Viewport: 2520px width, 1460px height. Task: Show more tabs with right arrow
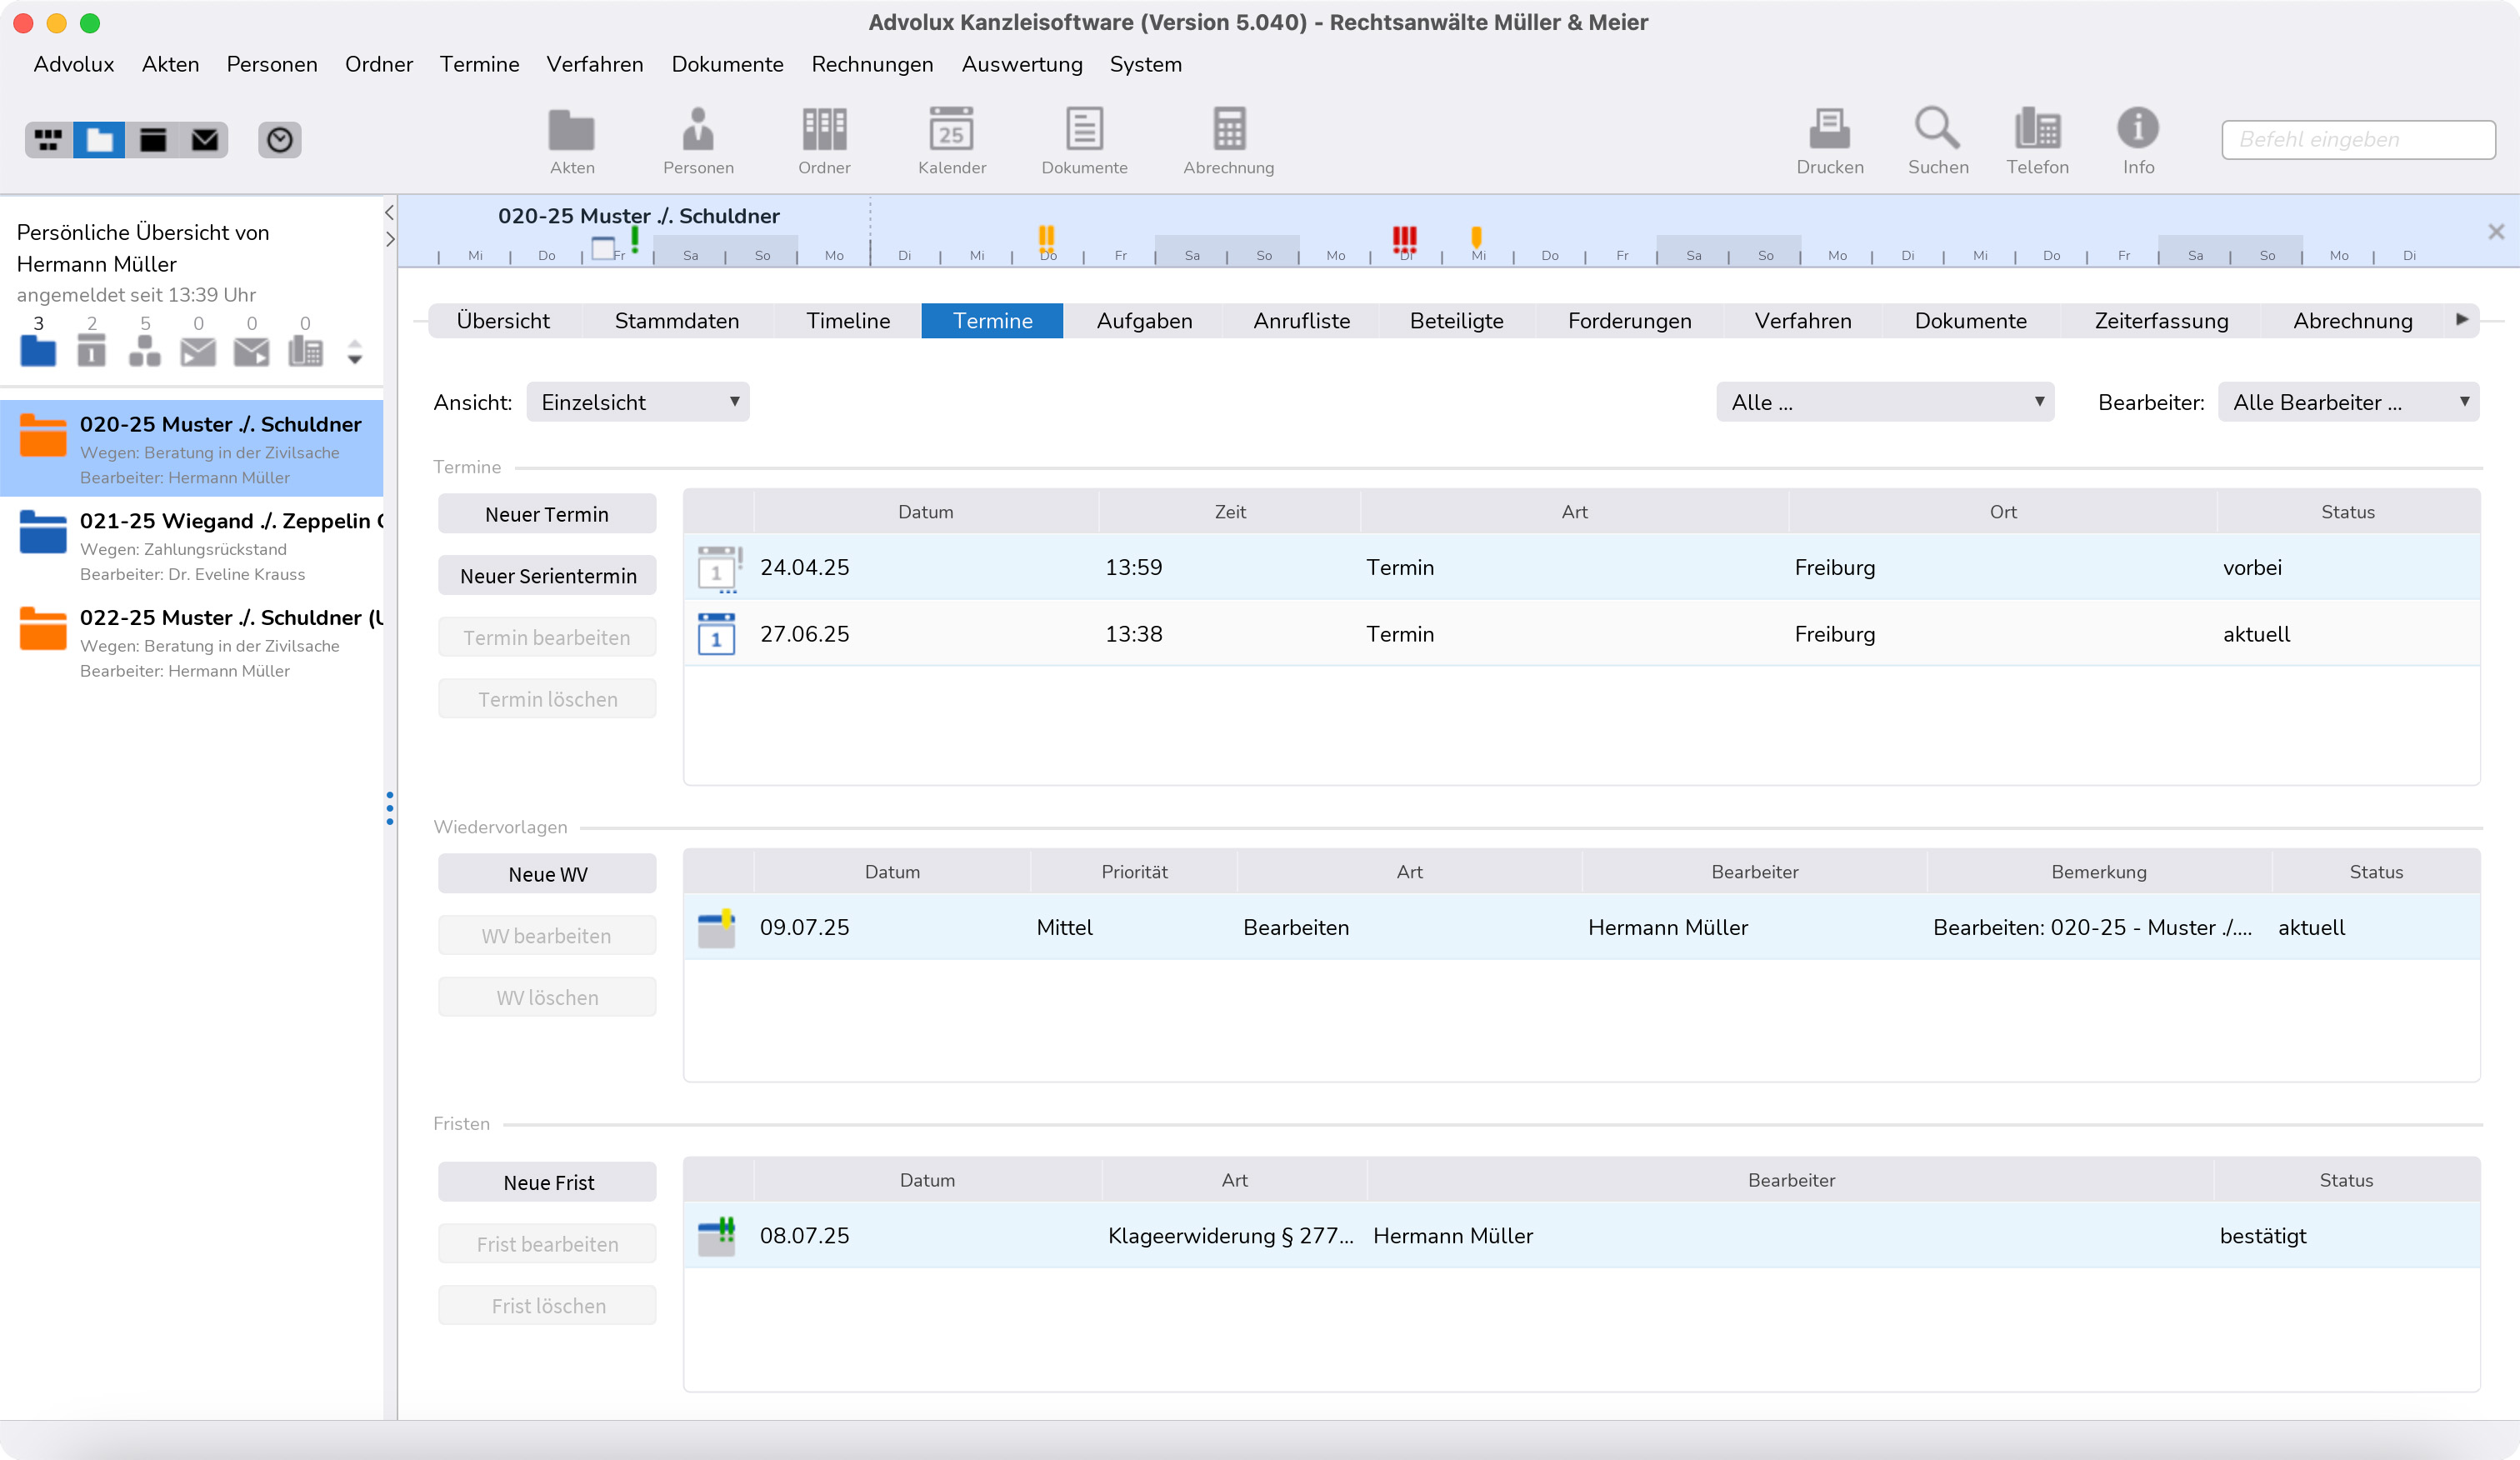[2462, 320]
